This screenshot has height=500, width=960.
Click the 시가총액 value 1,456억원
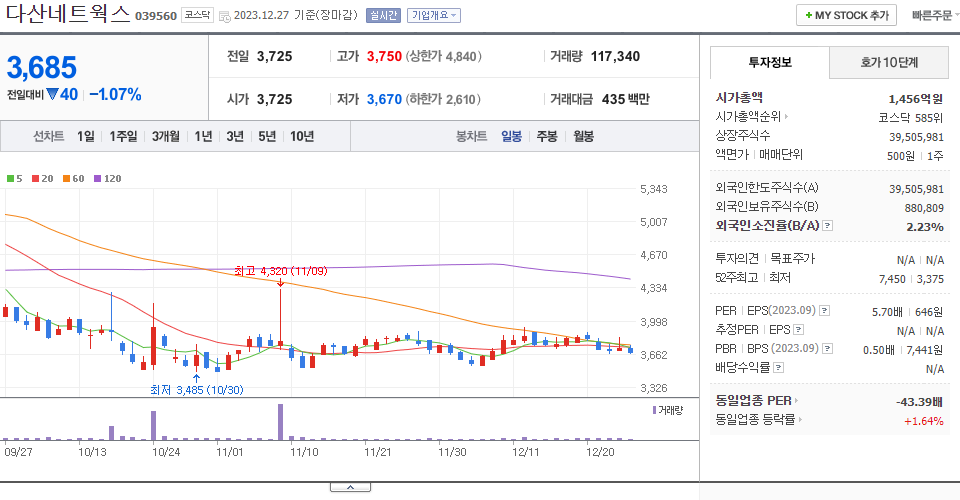916,99
